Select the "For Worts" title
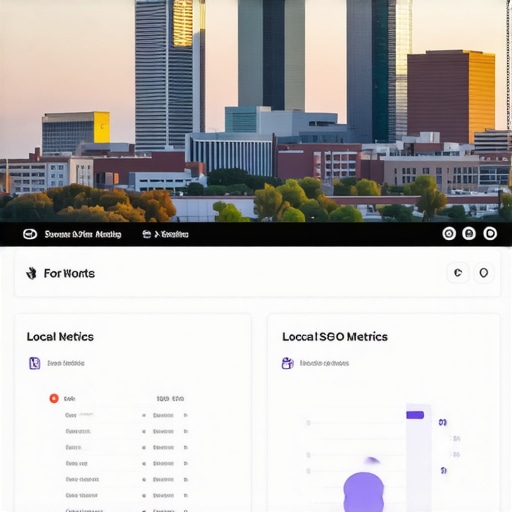The width and height of the screenshot is (512, 512). coord(69,273)
